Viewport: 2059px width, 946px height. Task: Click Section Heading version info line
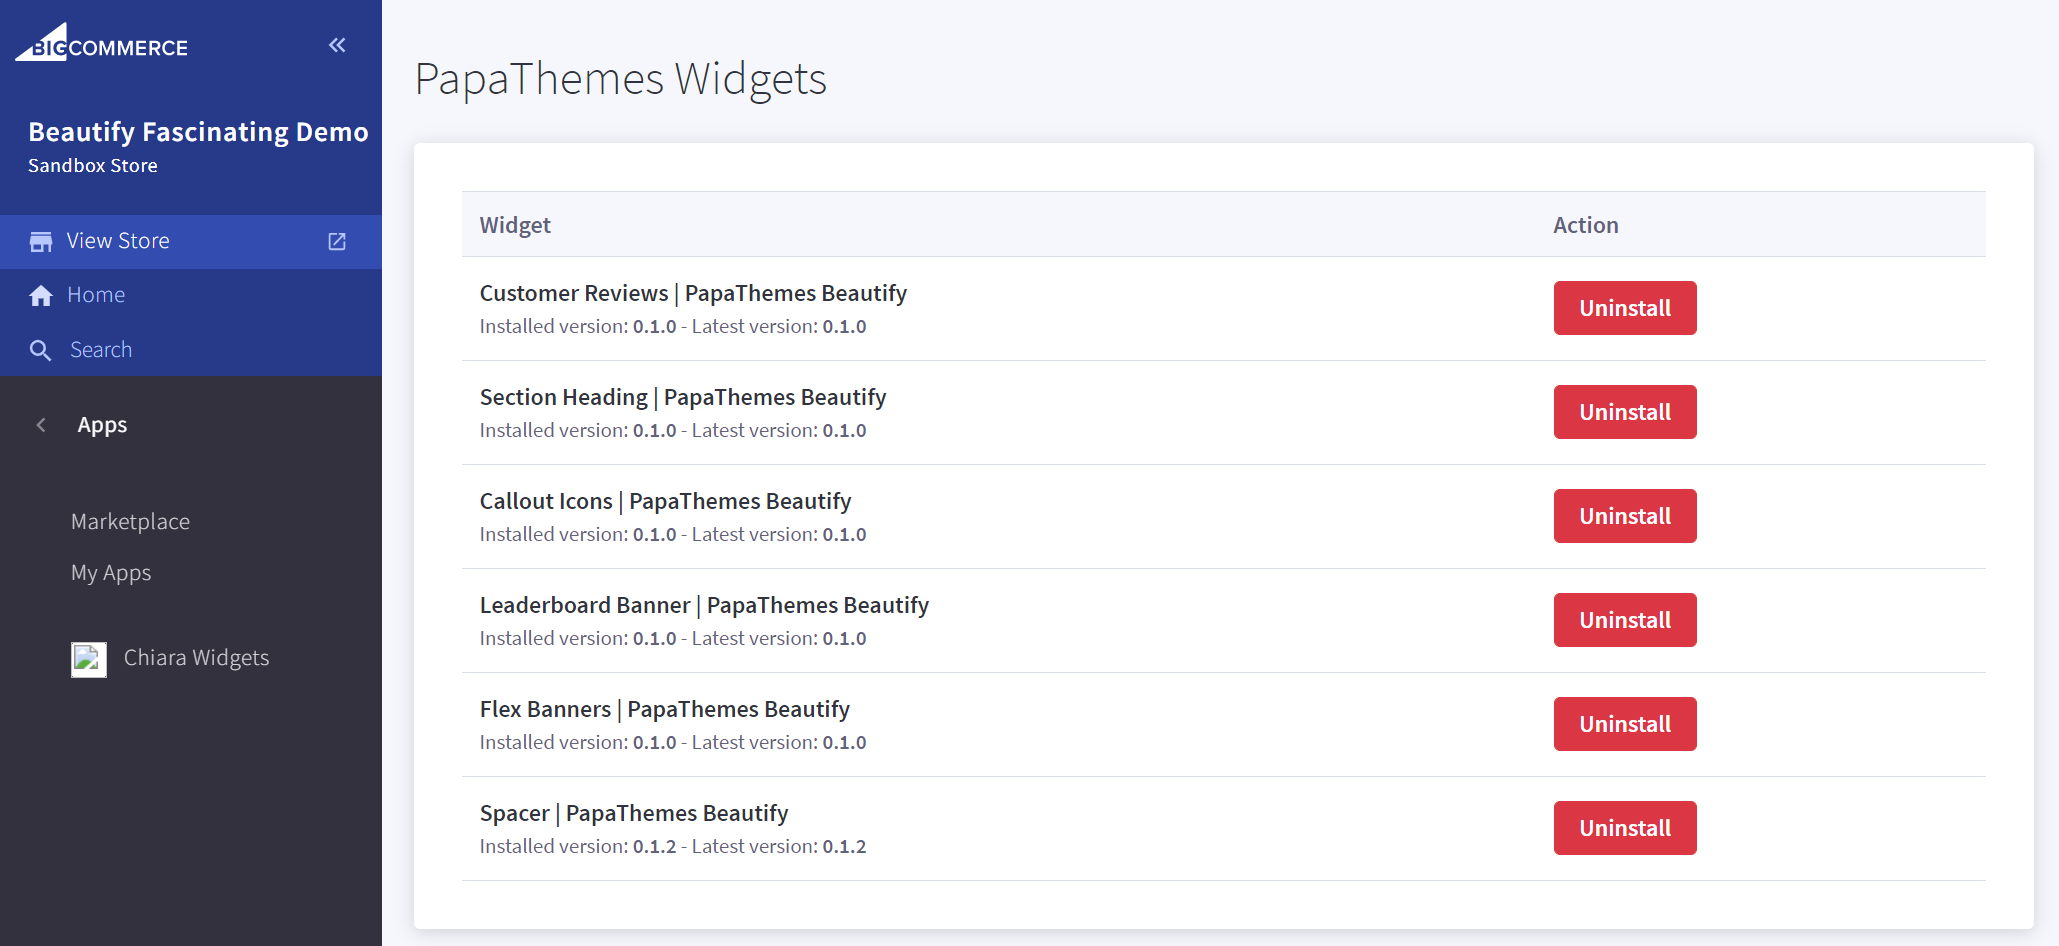tap(673, 430)
